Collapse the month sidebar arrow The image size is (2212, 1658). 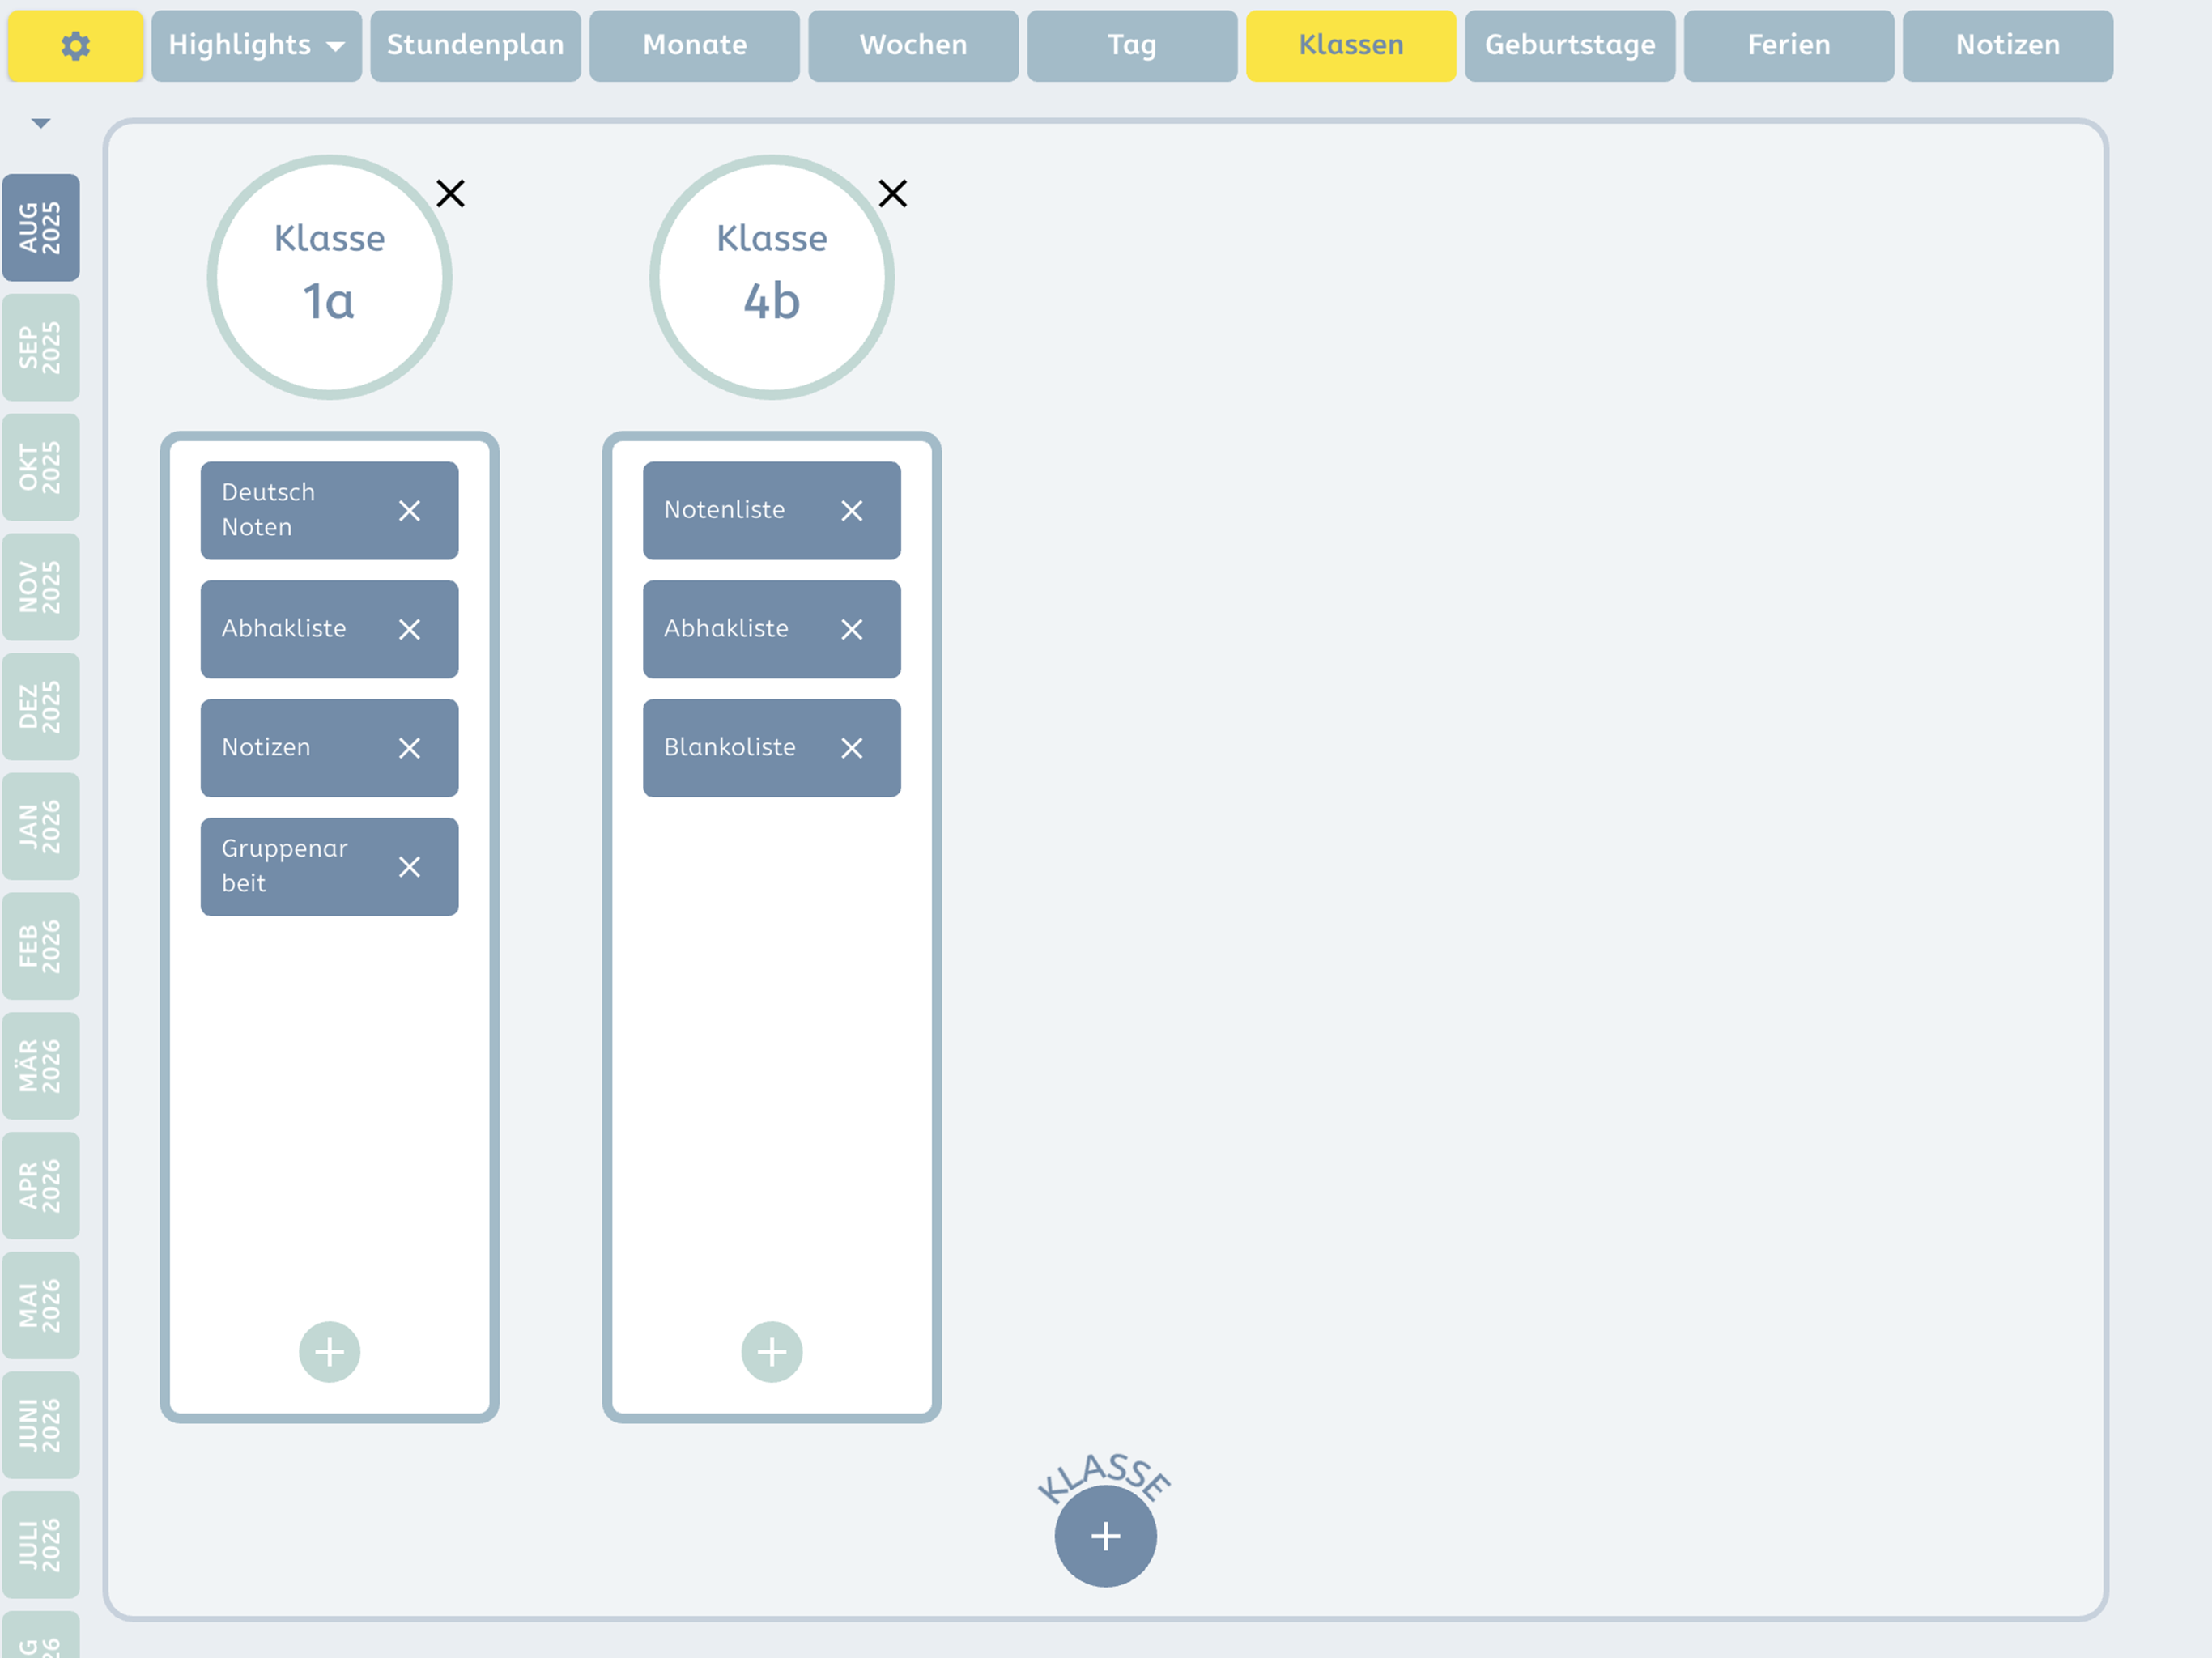[41, 123]
